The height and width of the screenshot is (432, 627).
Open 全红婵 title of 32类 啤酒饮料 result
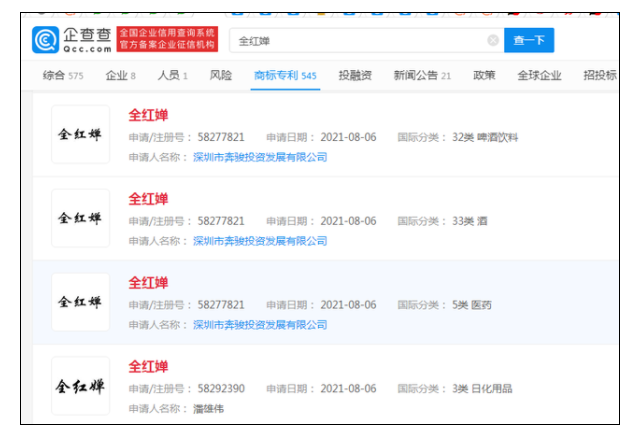coord(148,115)
